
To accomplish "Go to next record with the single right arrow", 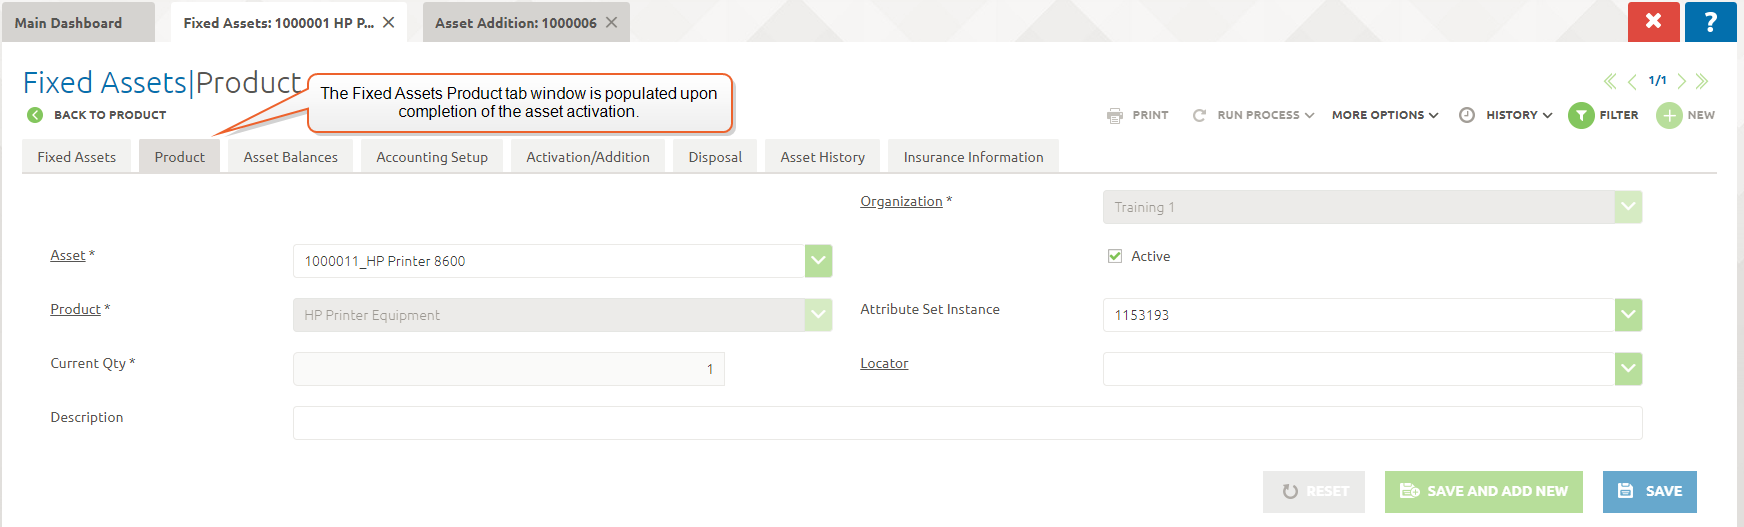I will 1682,81.
